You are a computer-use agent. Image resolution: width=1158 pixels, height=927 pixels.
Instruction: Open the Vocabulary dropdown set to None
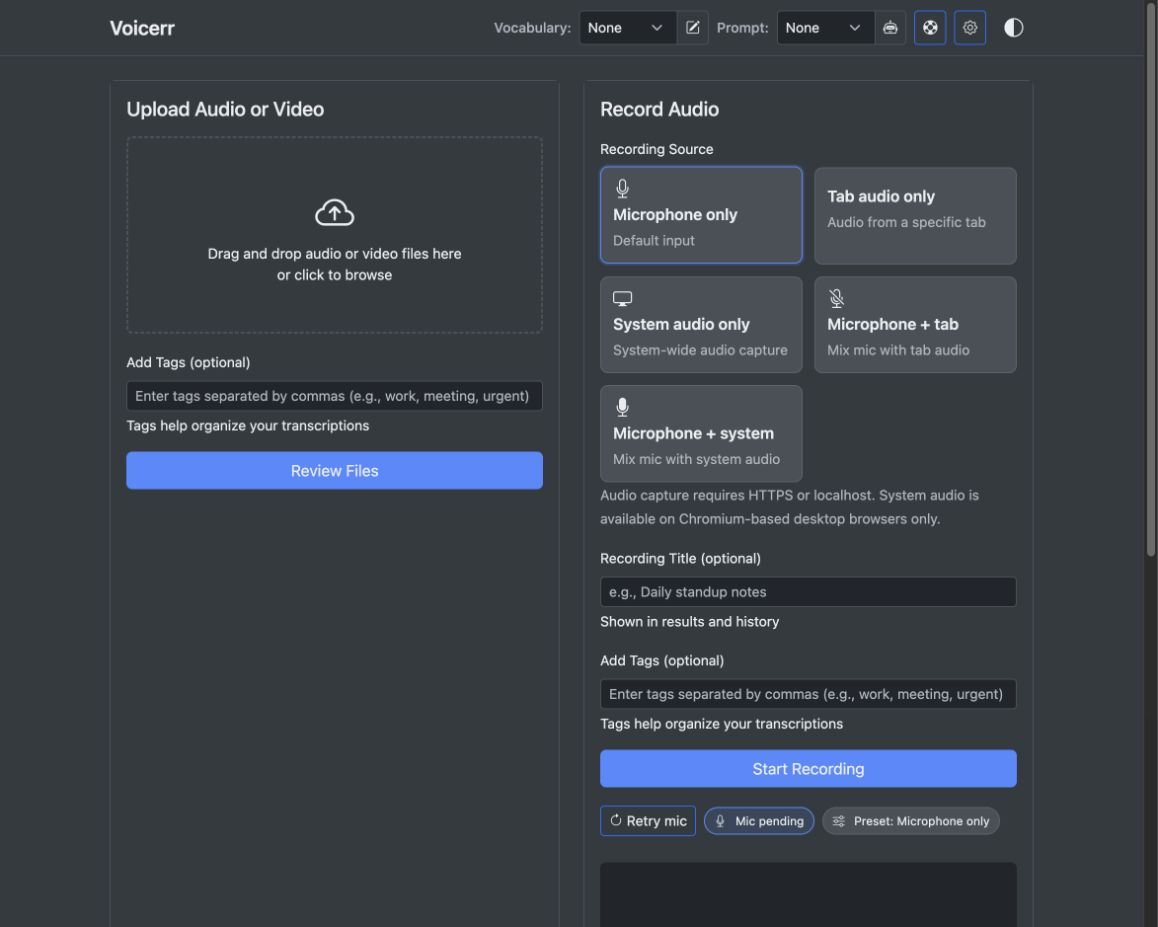pos(627,28)
